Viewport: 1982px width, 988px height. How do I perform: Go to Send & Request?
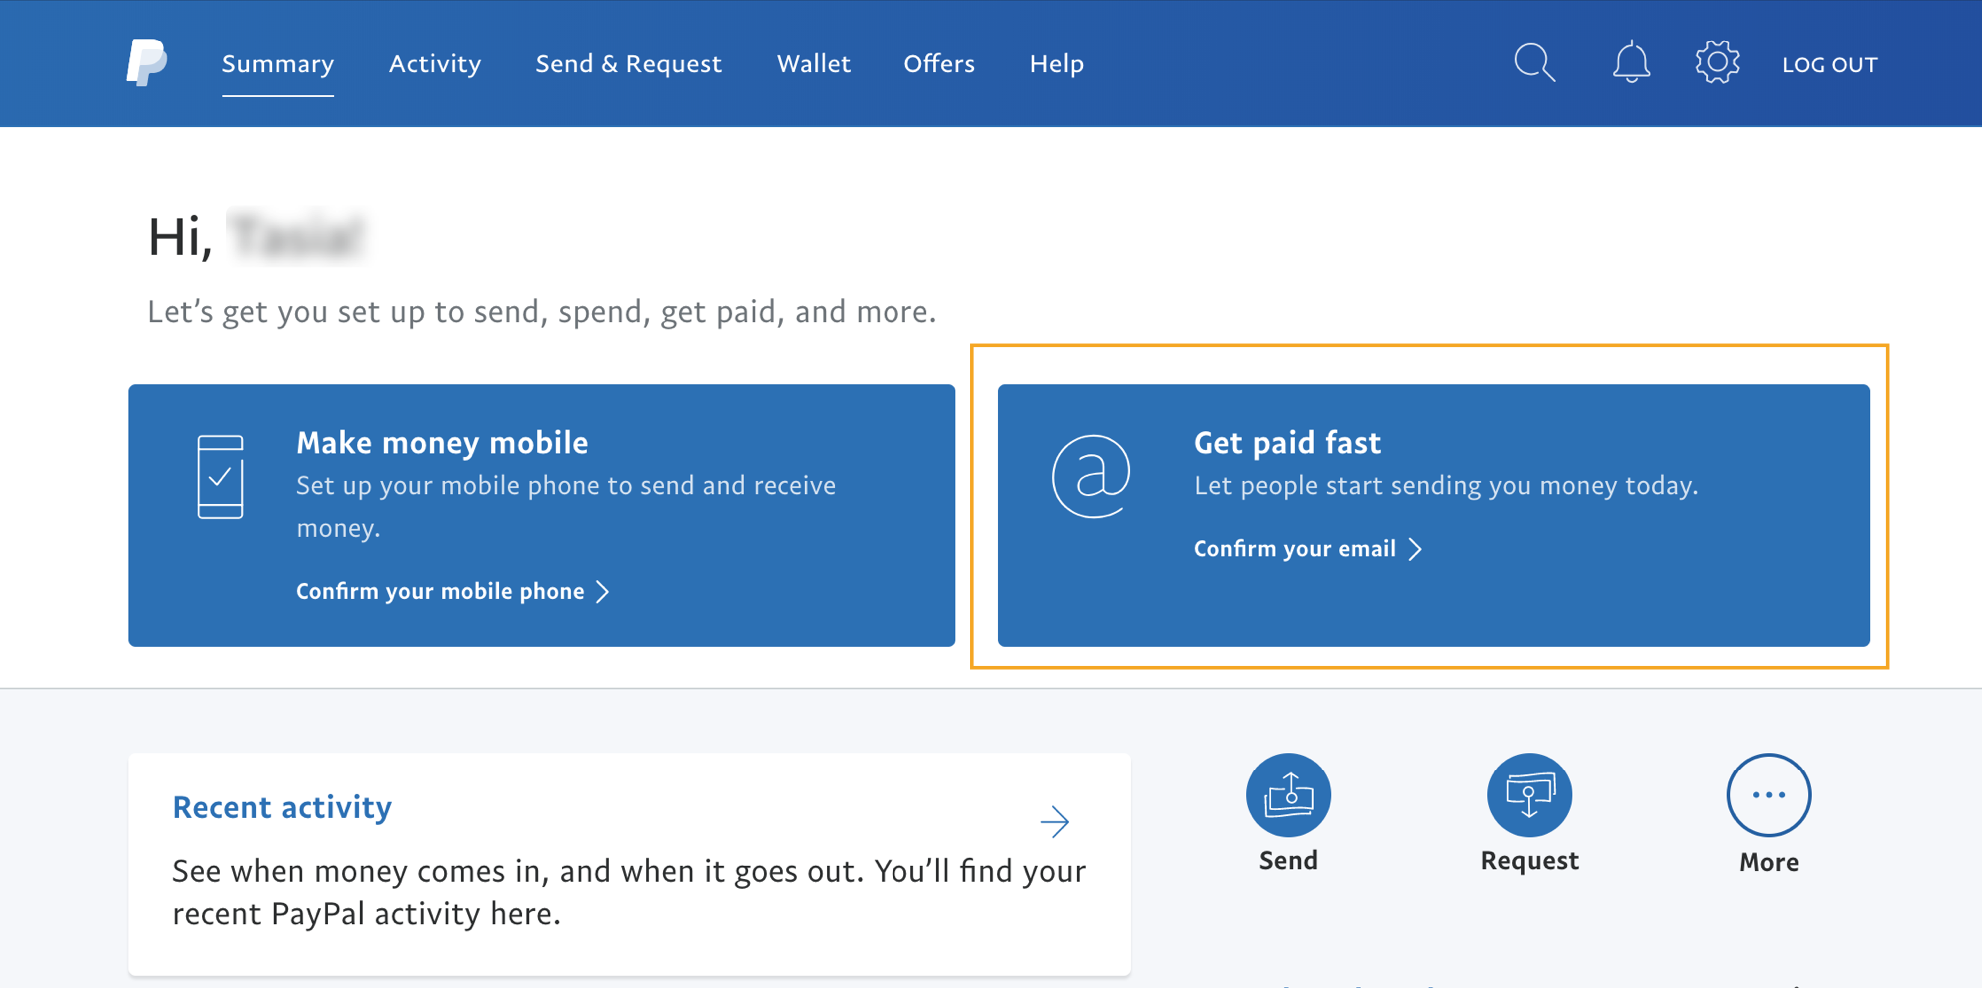pyautogui.click(x=628, y=64)
